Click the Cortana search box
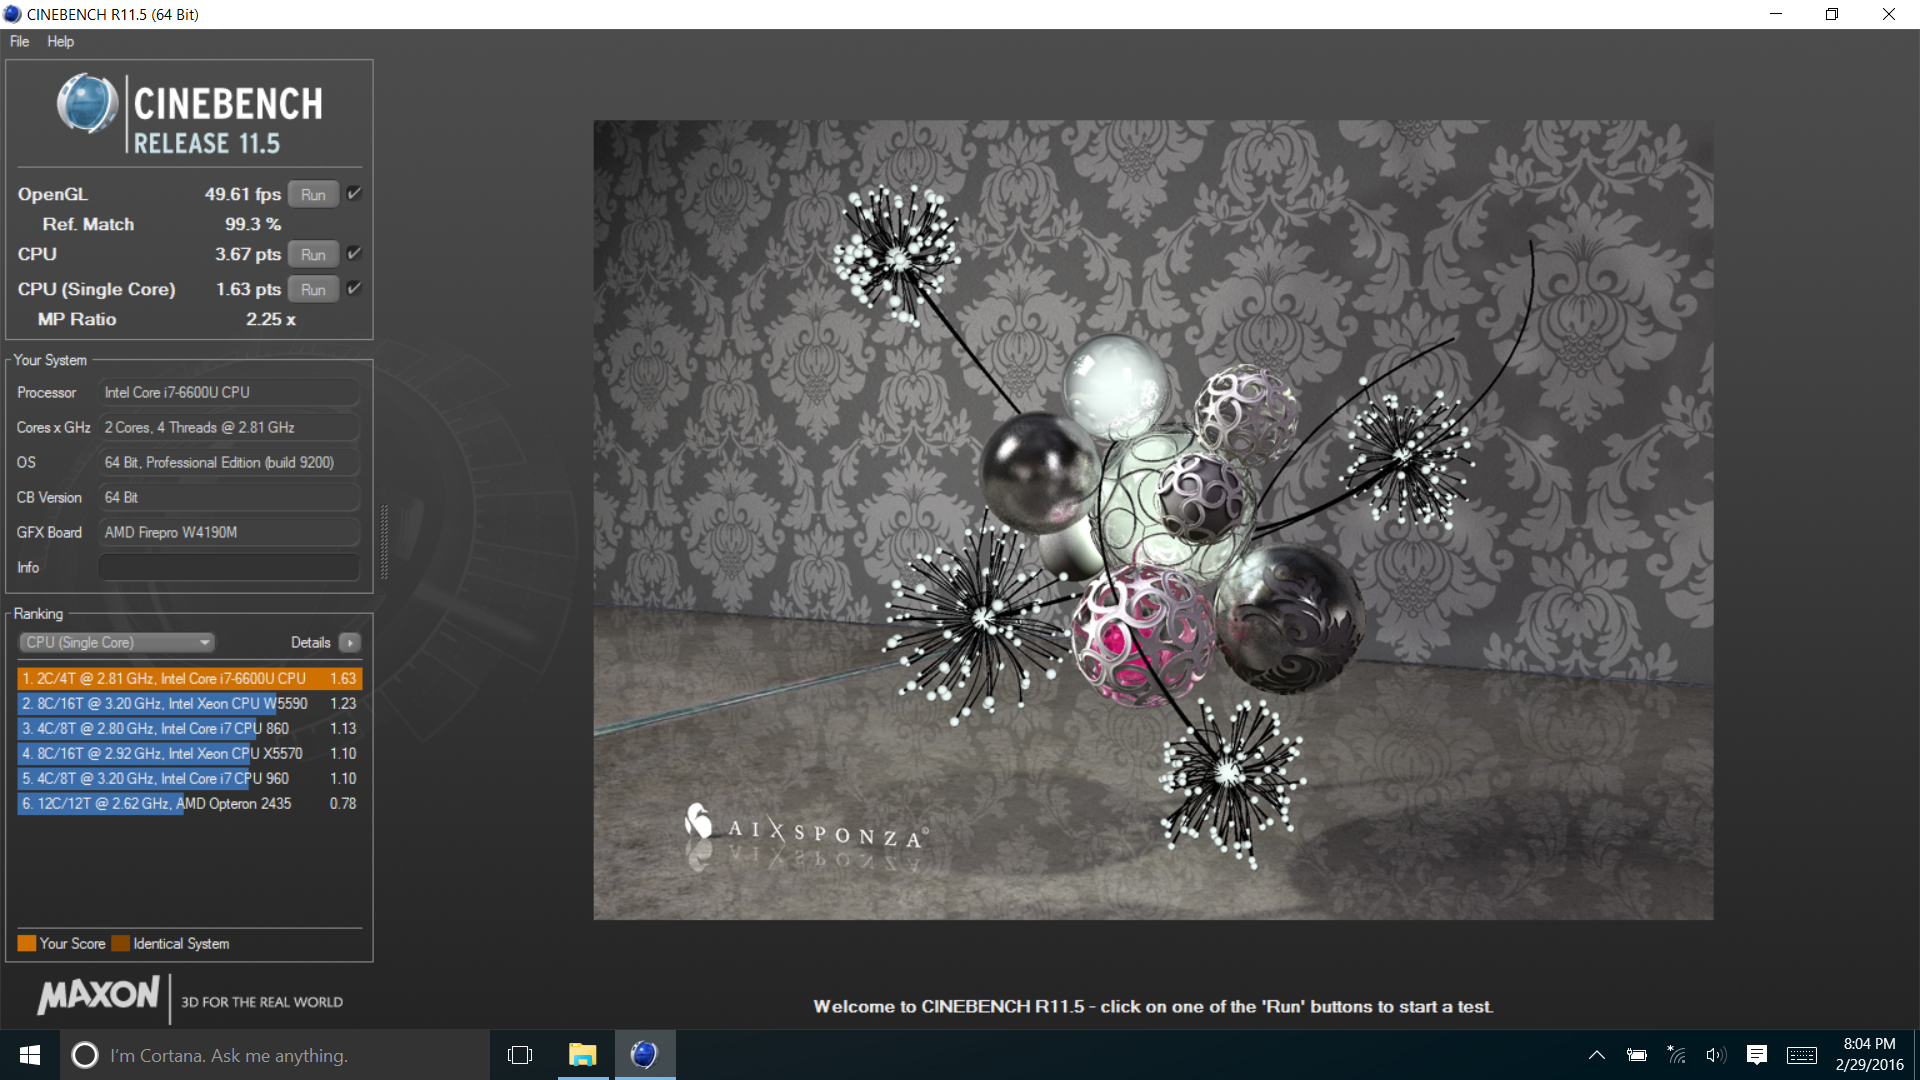Viewport: 1920px width, 1080px height. coord(275,1055)
